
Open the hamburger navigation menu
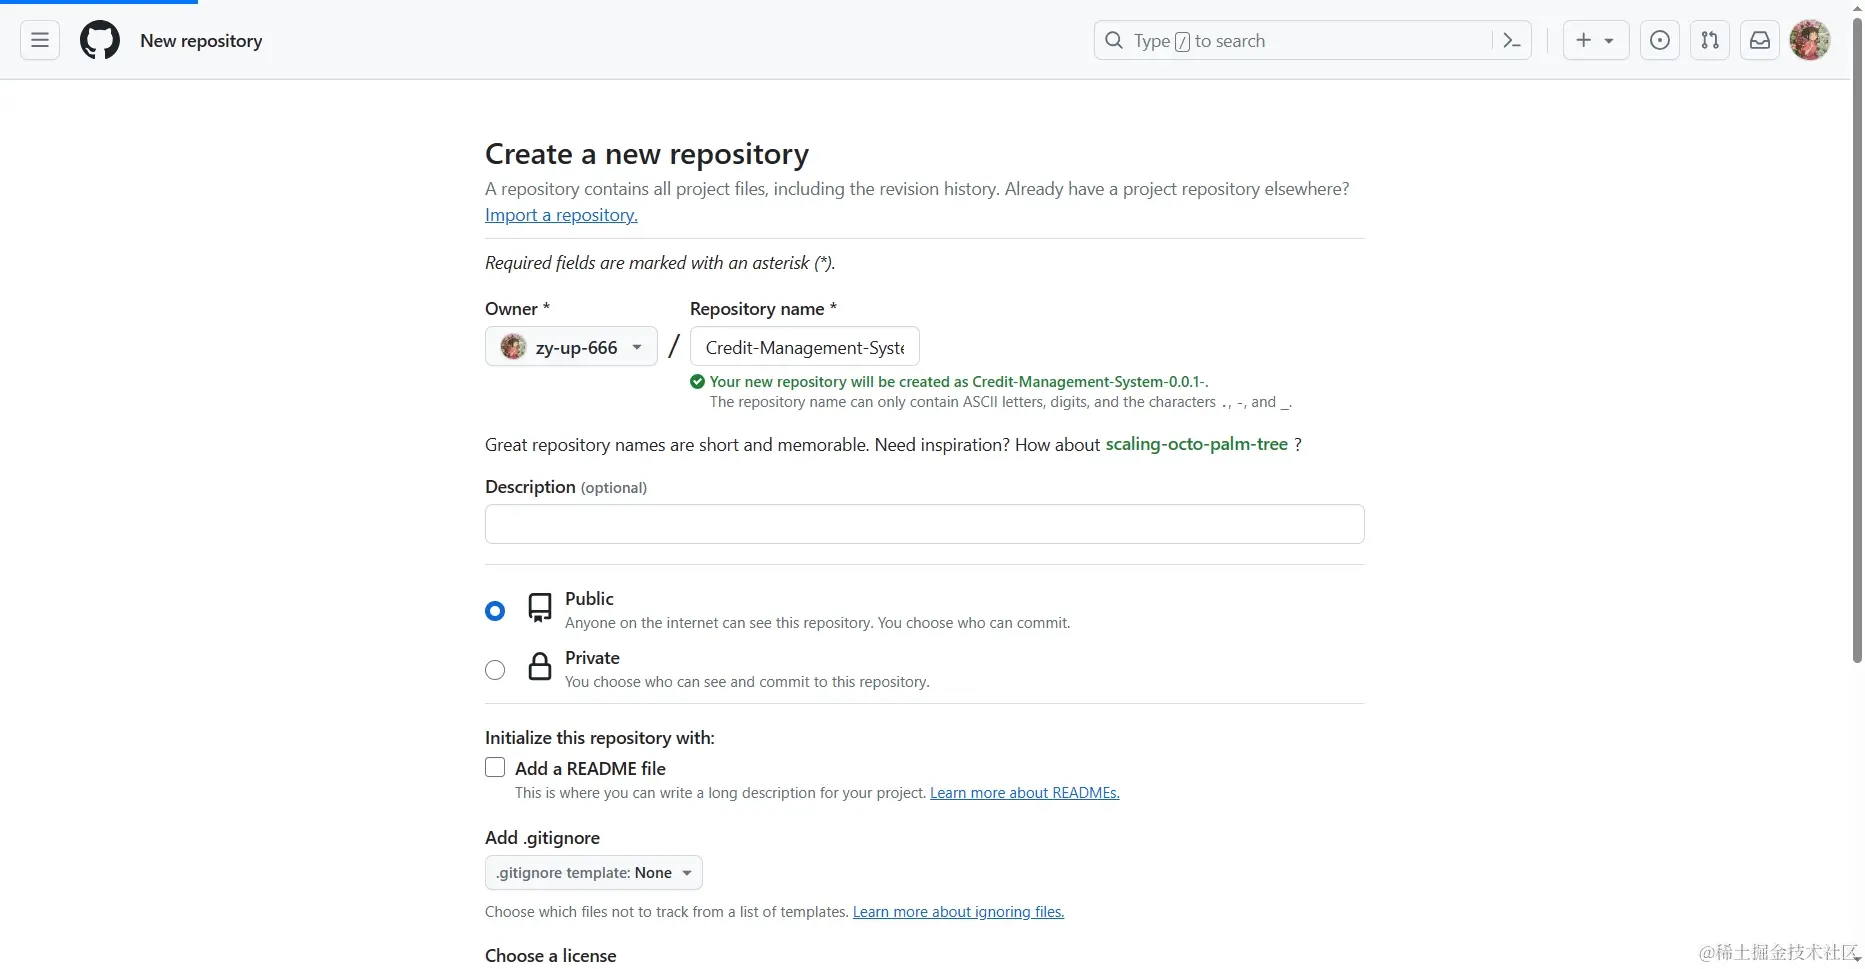40,41
